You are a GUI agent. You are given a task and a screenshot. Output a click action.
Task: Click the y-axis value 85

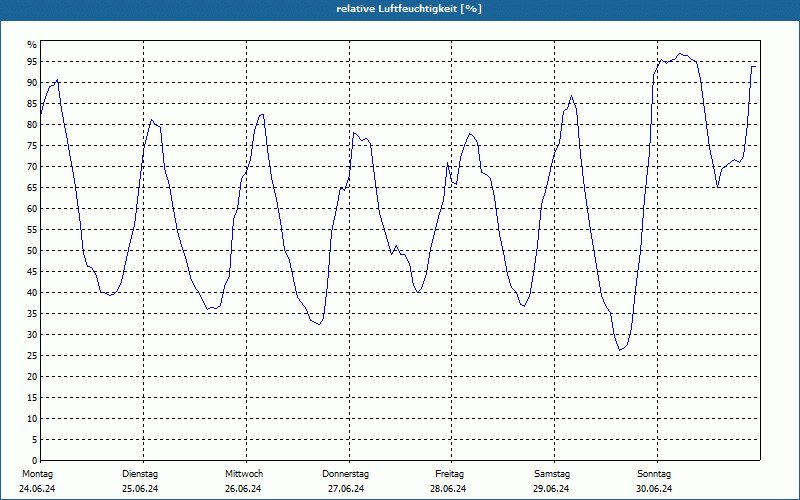[32, 104]
